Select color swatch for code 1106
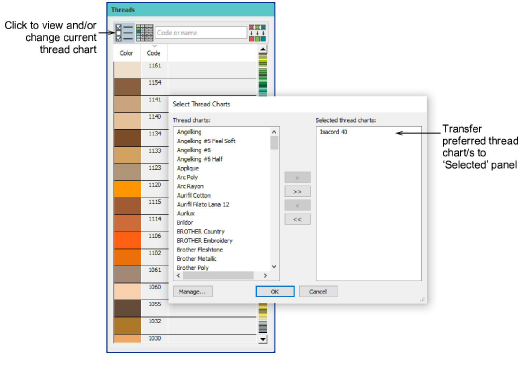The width and height of the screenshot is (524, 370). tap(127, 240)
